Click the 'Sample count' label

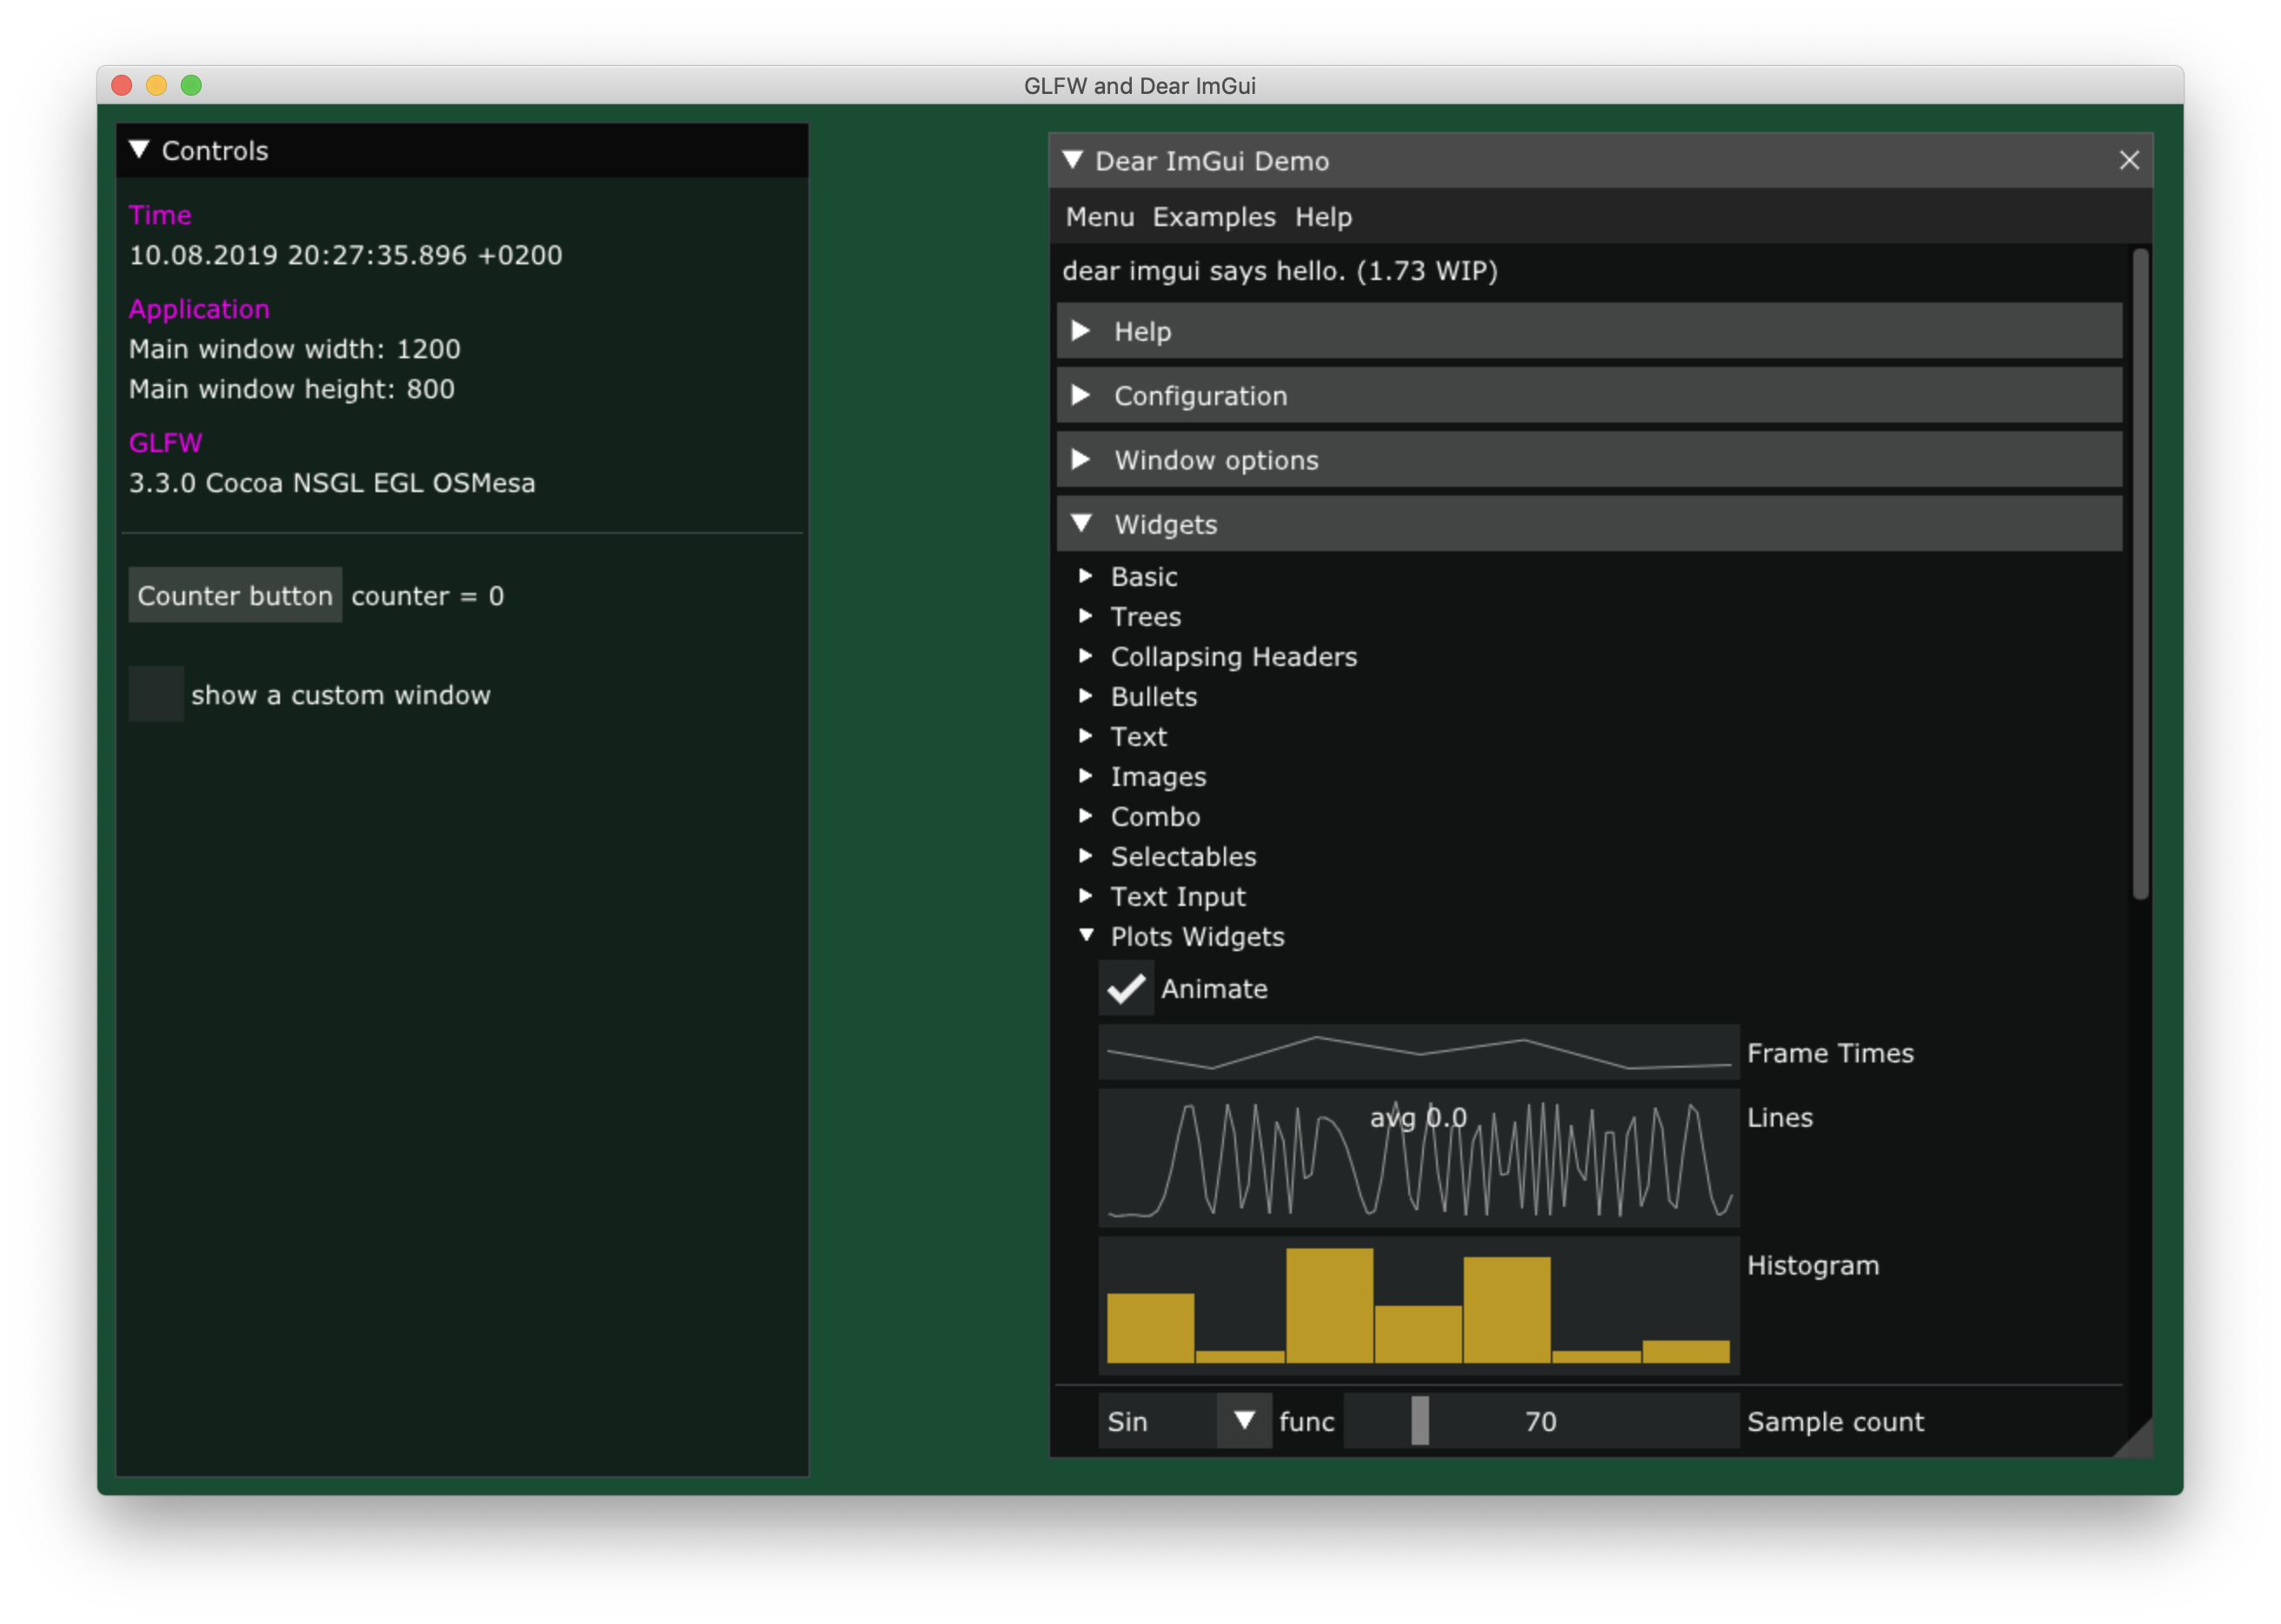1834,1422
